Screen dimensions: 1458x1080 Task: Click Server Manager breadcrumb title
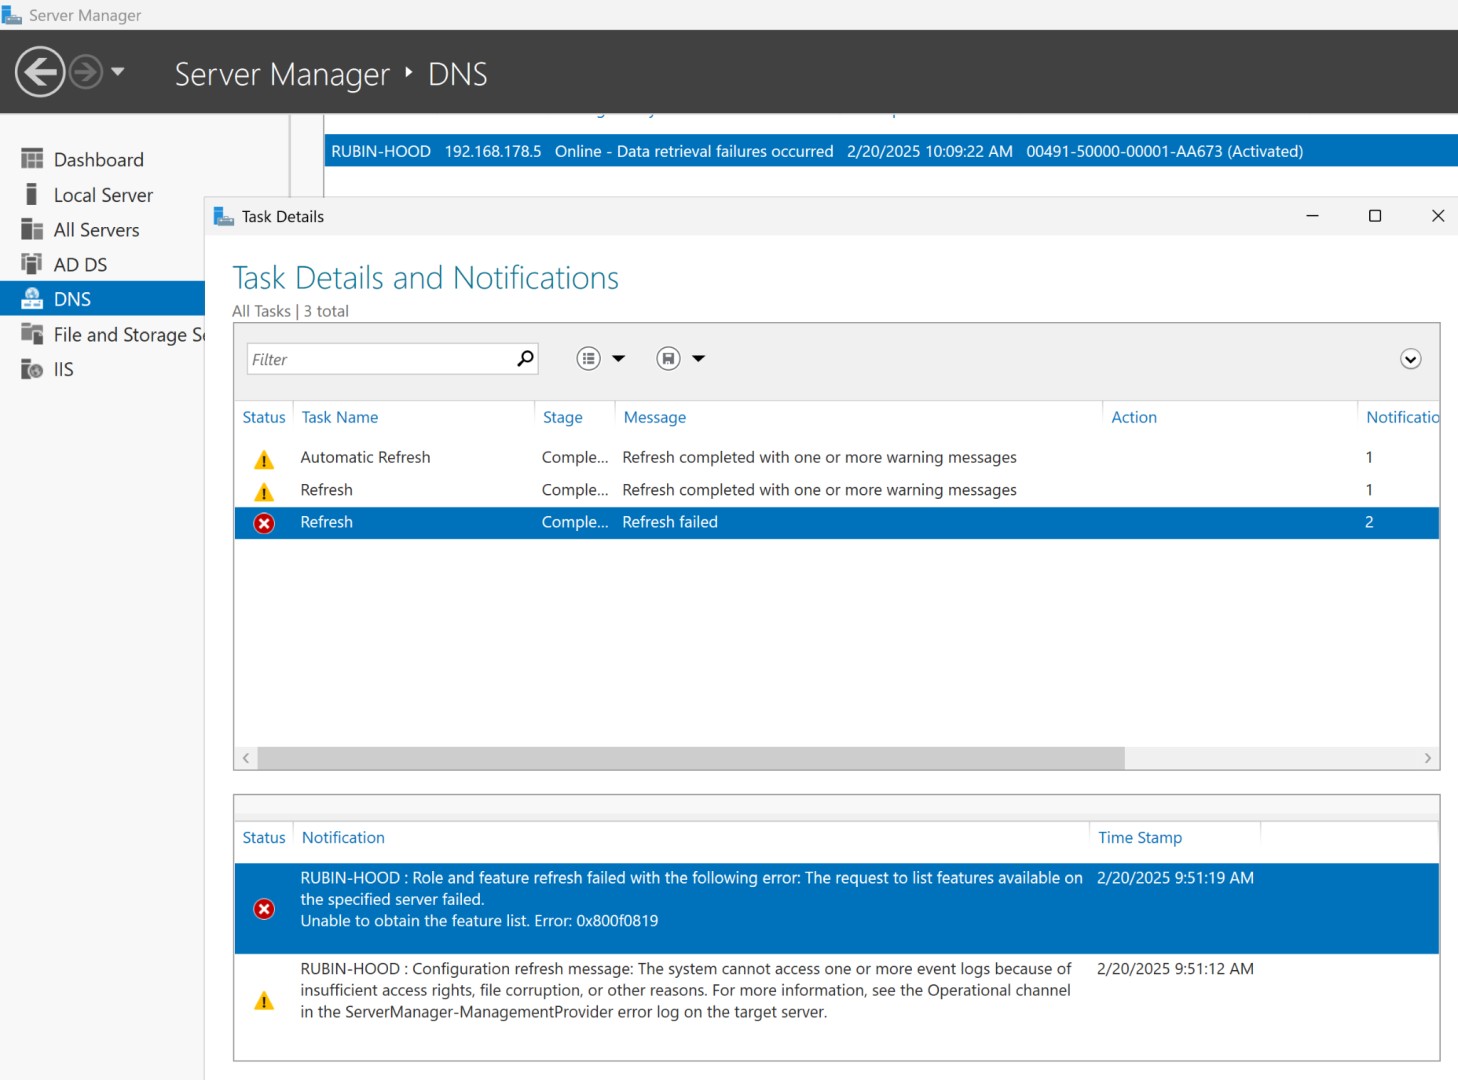click(x=282, y=74)
